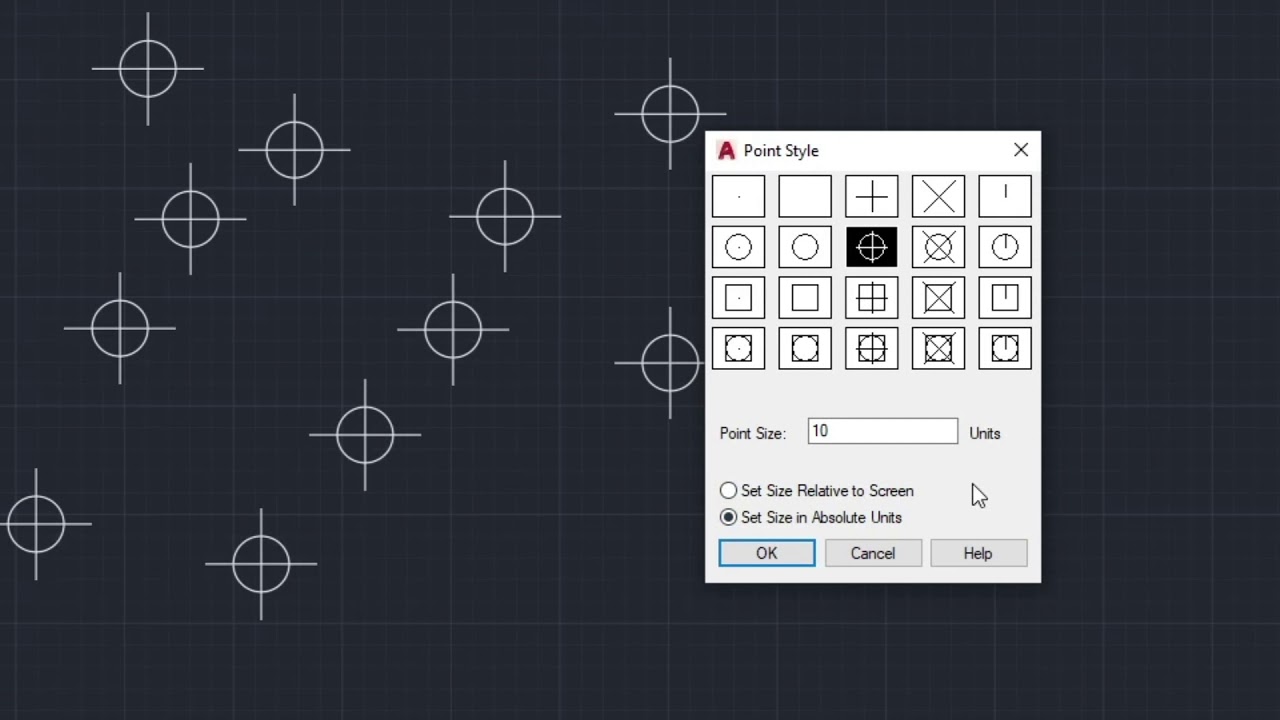Image resolution: width=1280 pixels, height=720 pixels.
Task: Pick the short vertical tick point style
Action: [x=1005, y=196]
